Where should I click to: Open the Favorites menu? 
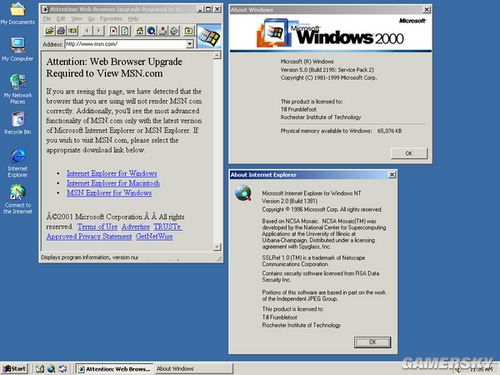(111, 19)
